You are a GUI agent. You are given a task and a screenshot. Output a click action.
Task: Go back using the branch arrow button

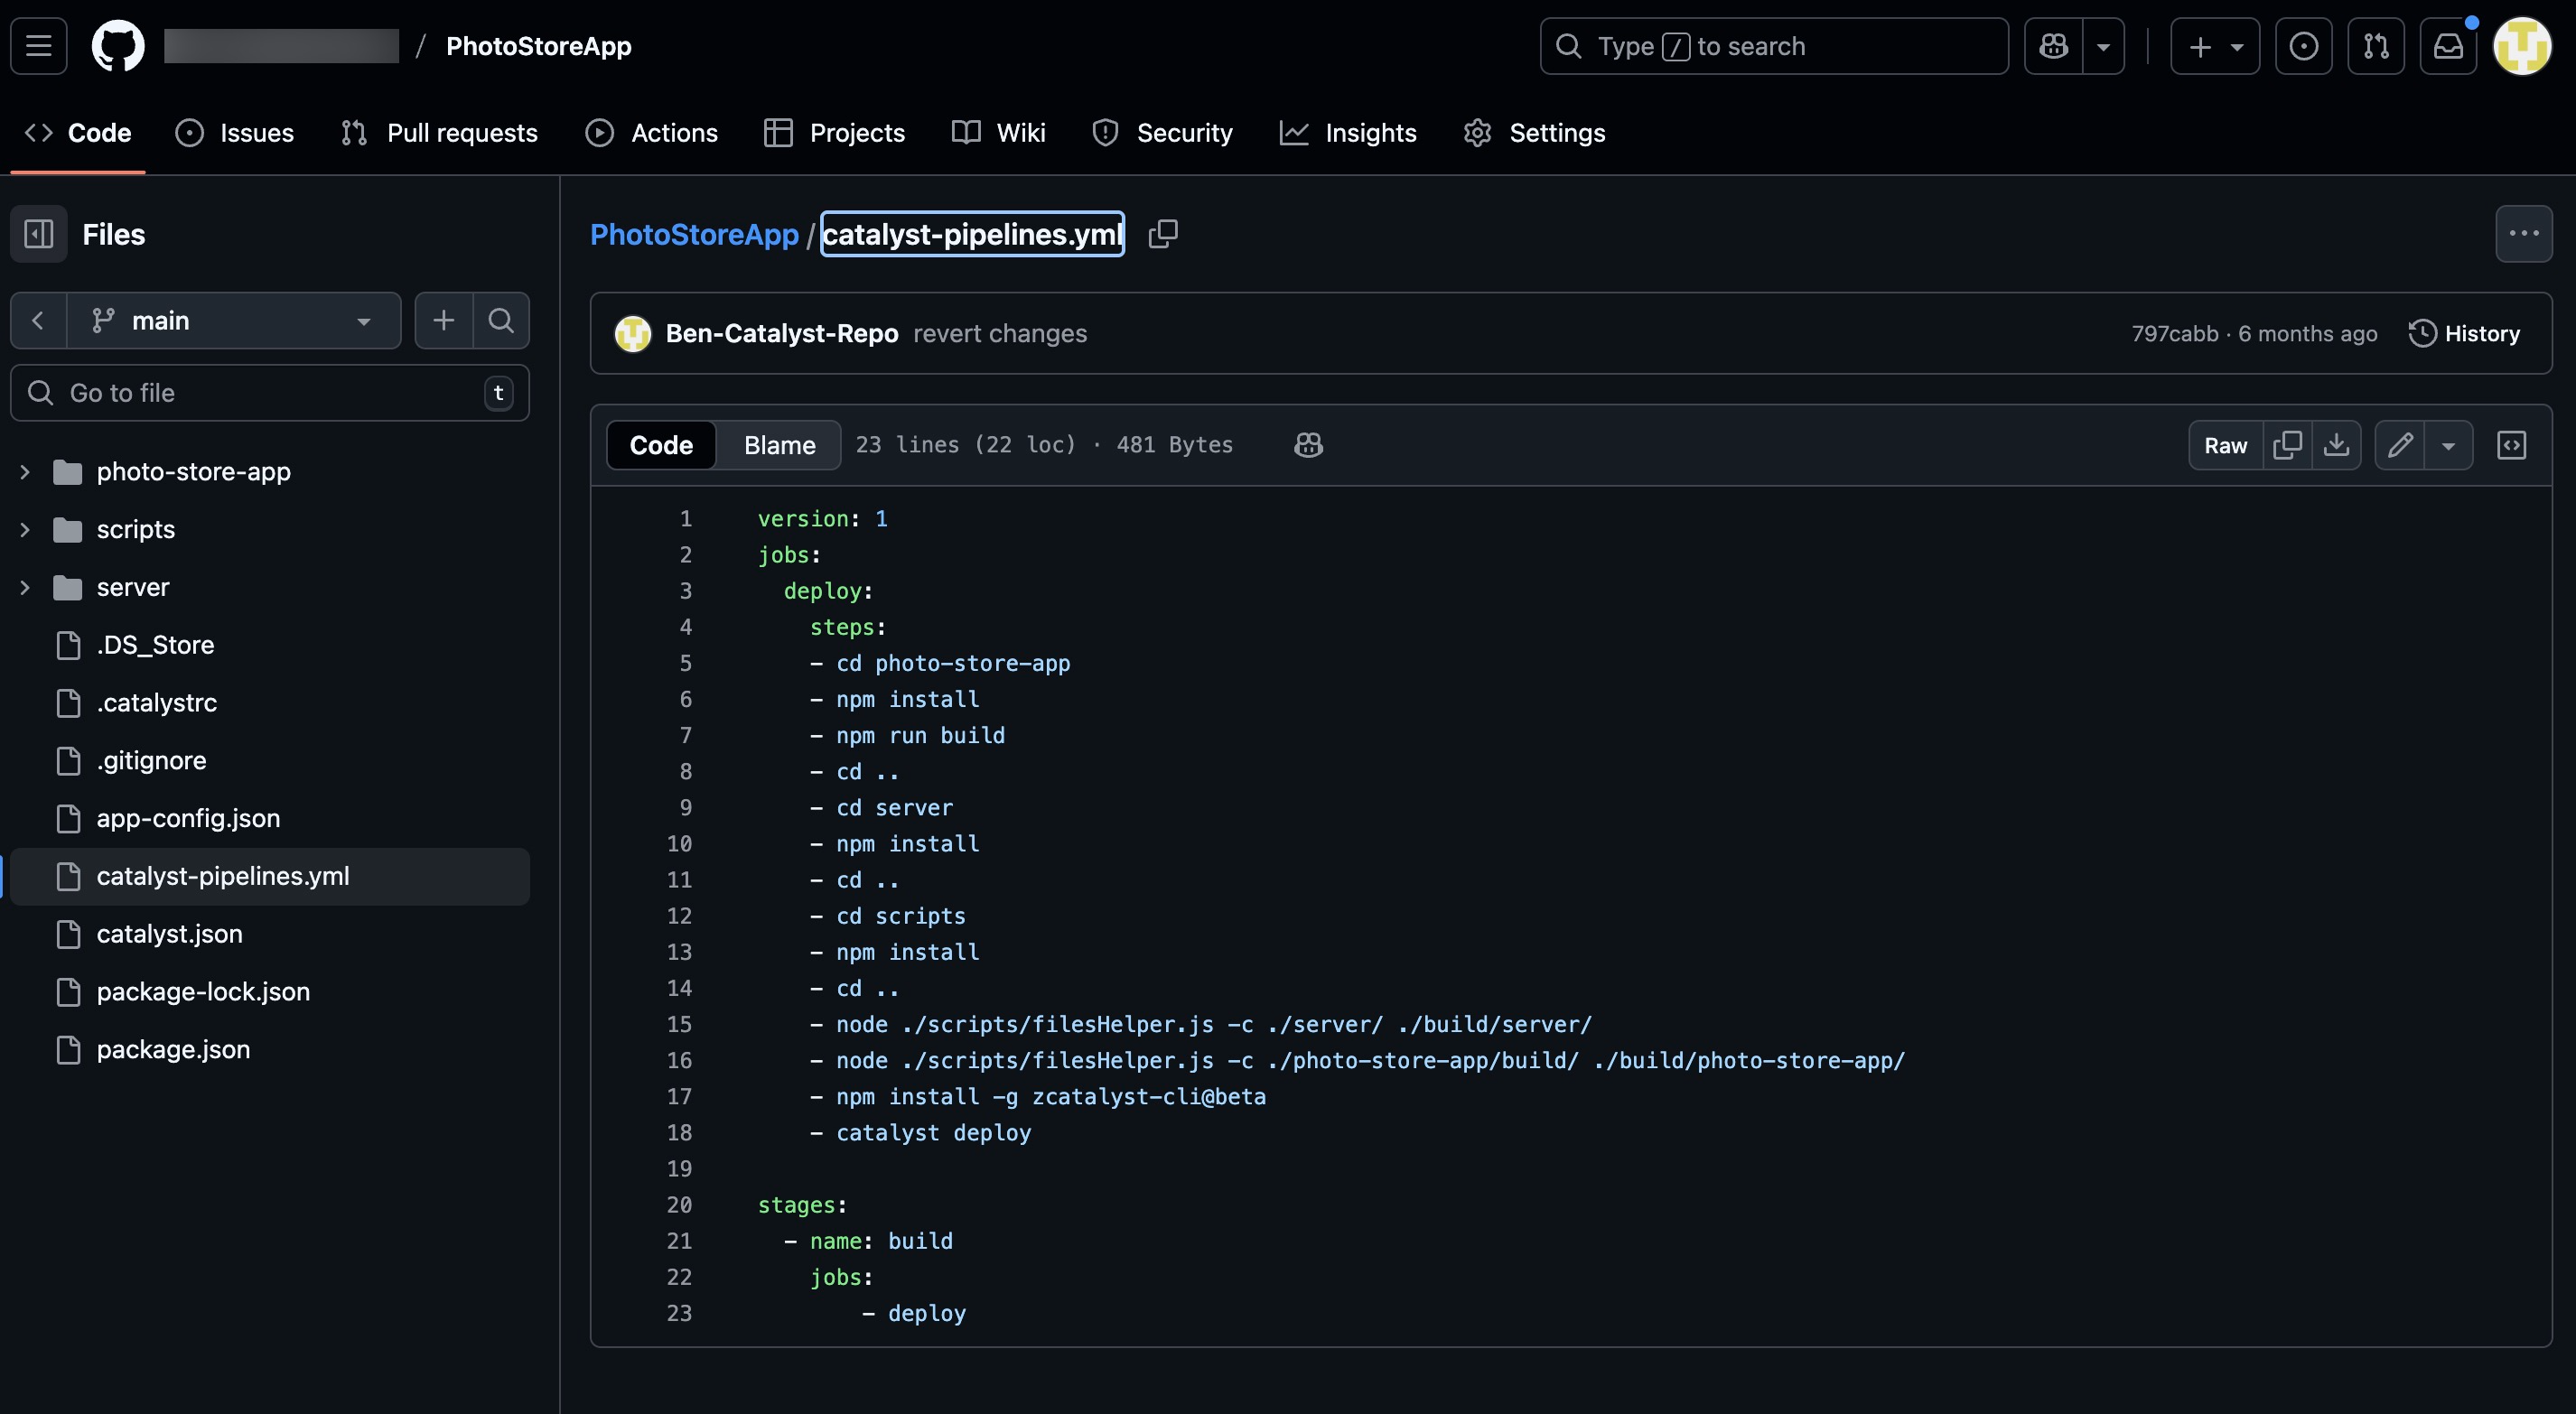[x=38, y=320]
